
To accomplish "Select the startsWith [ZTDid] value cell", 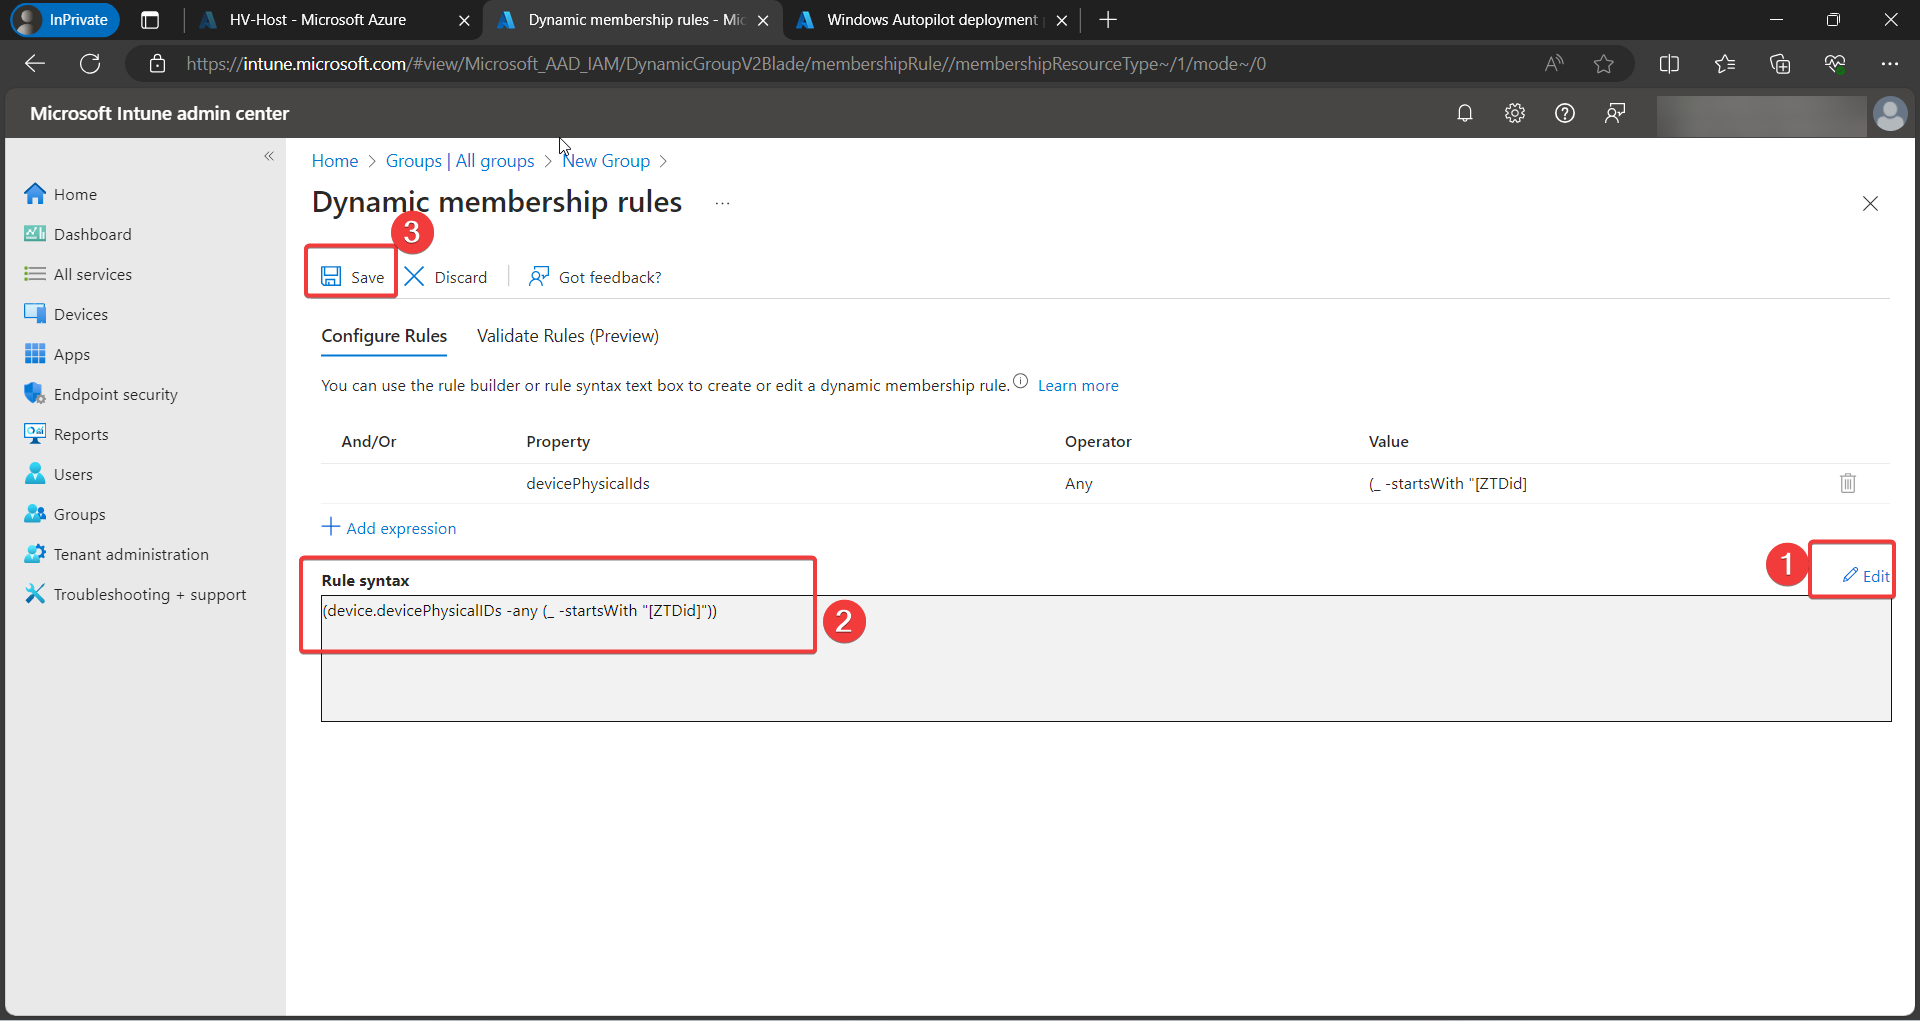I will [1448, 484].
